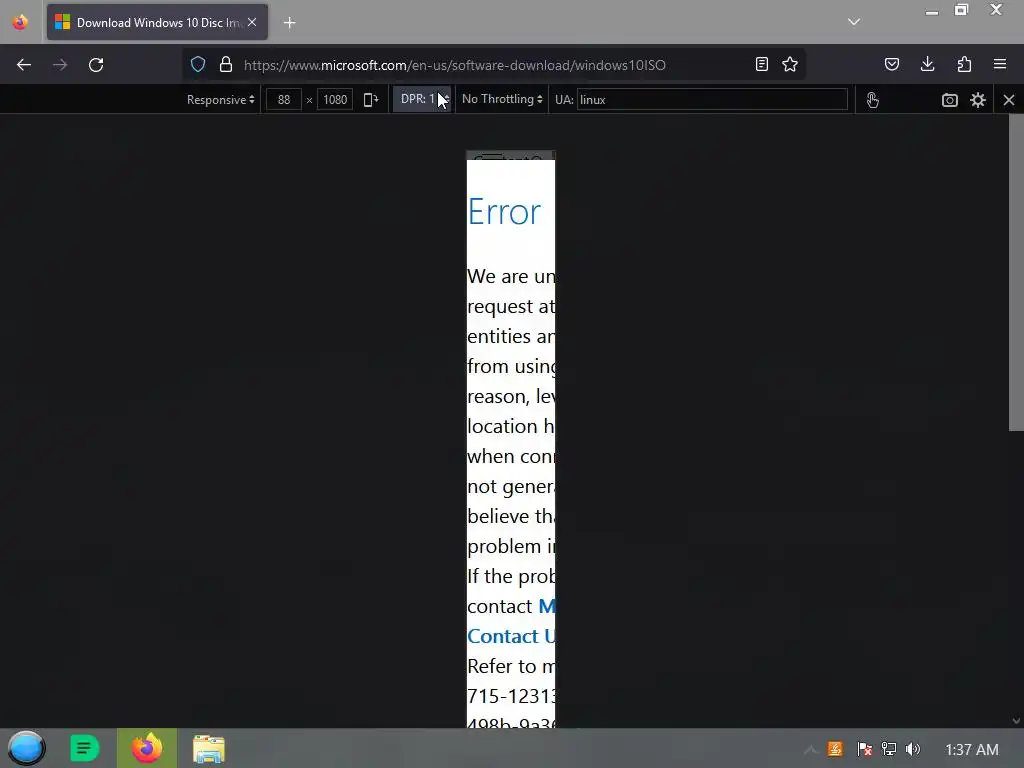Take a screenshot of the viewport
Image resolution: width=1024 pixels, height=768 pixels.
[950, 100]
